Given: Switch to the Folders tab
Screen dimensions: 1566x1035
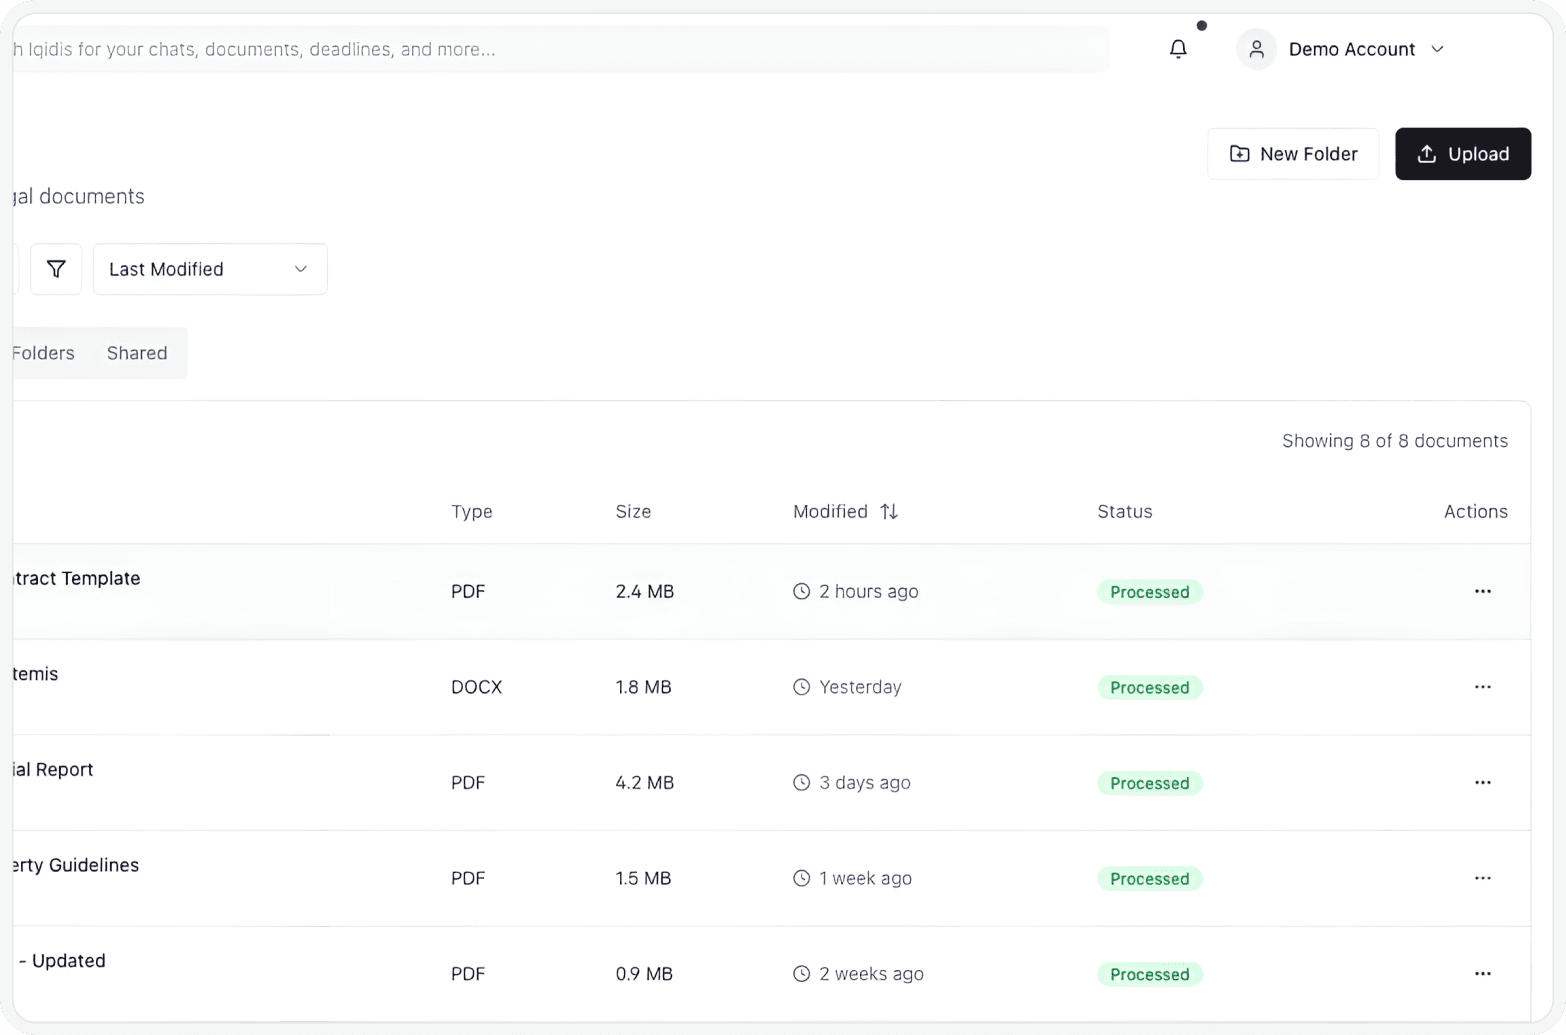Looking at the screenshot, I should 43,353.
